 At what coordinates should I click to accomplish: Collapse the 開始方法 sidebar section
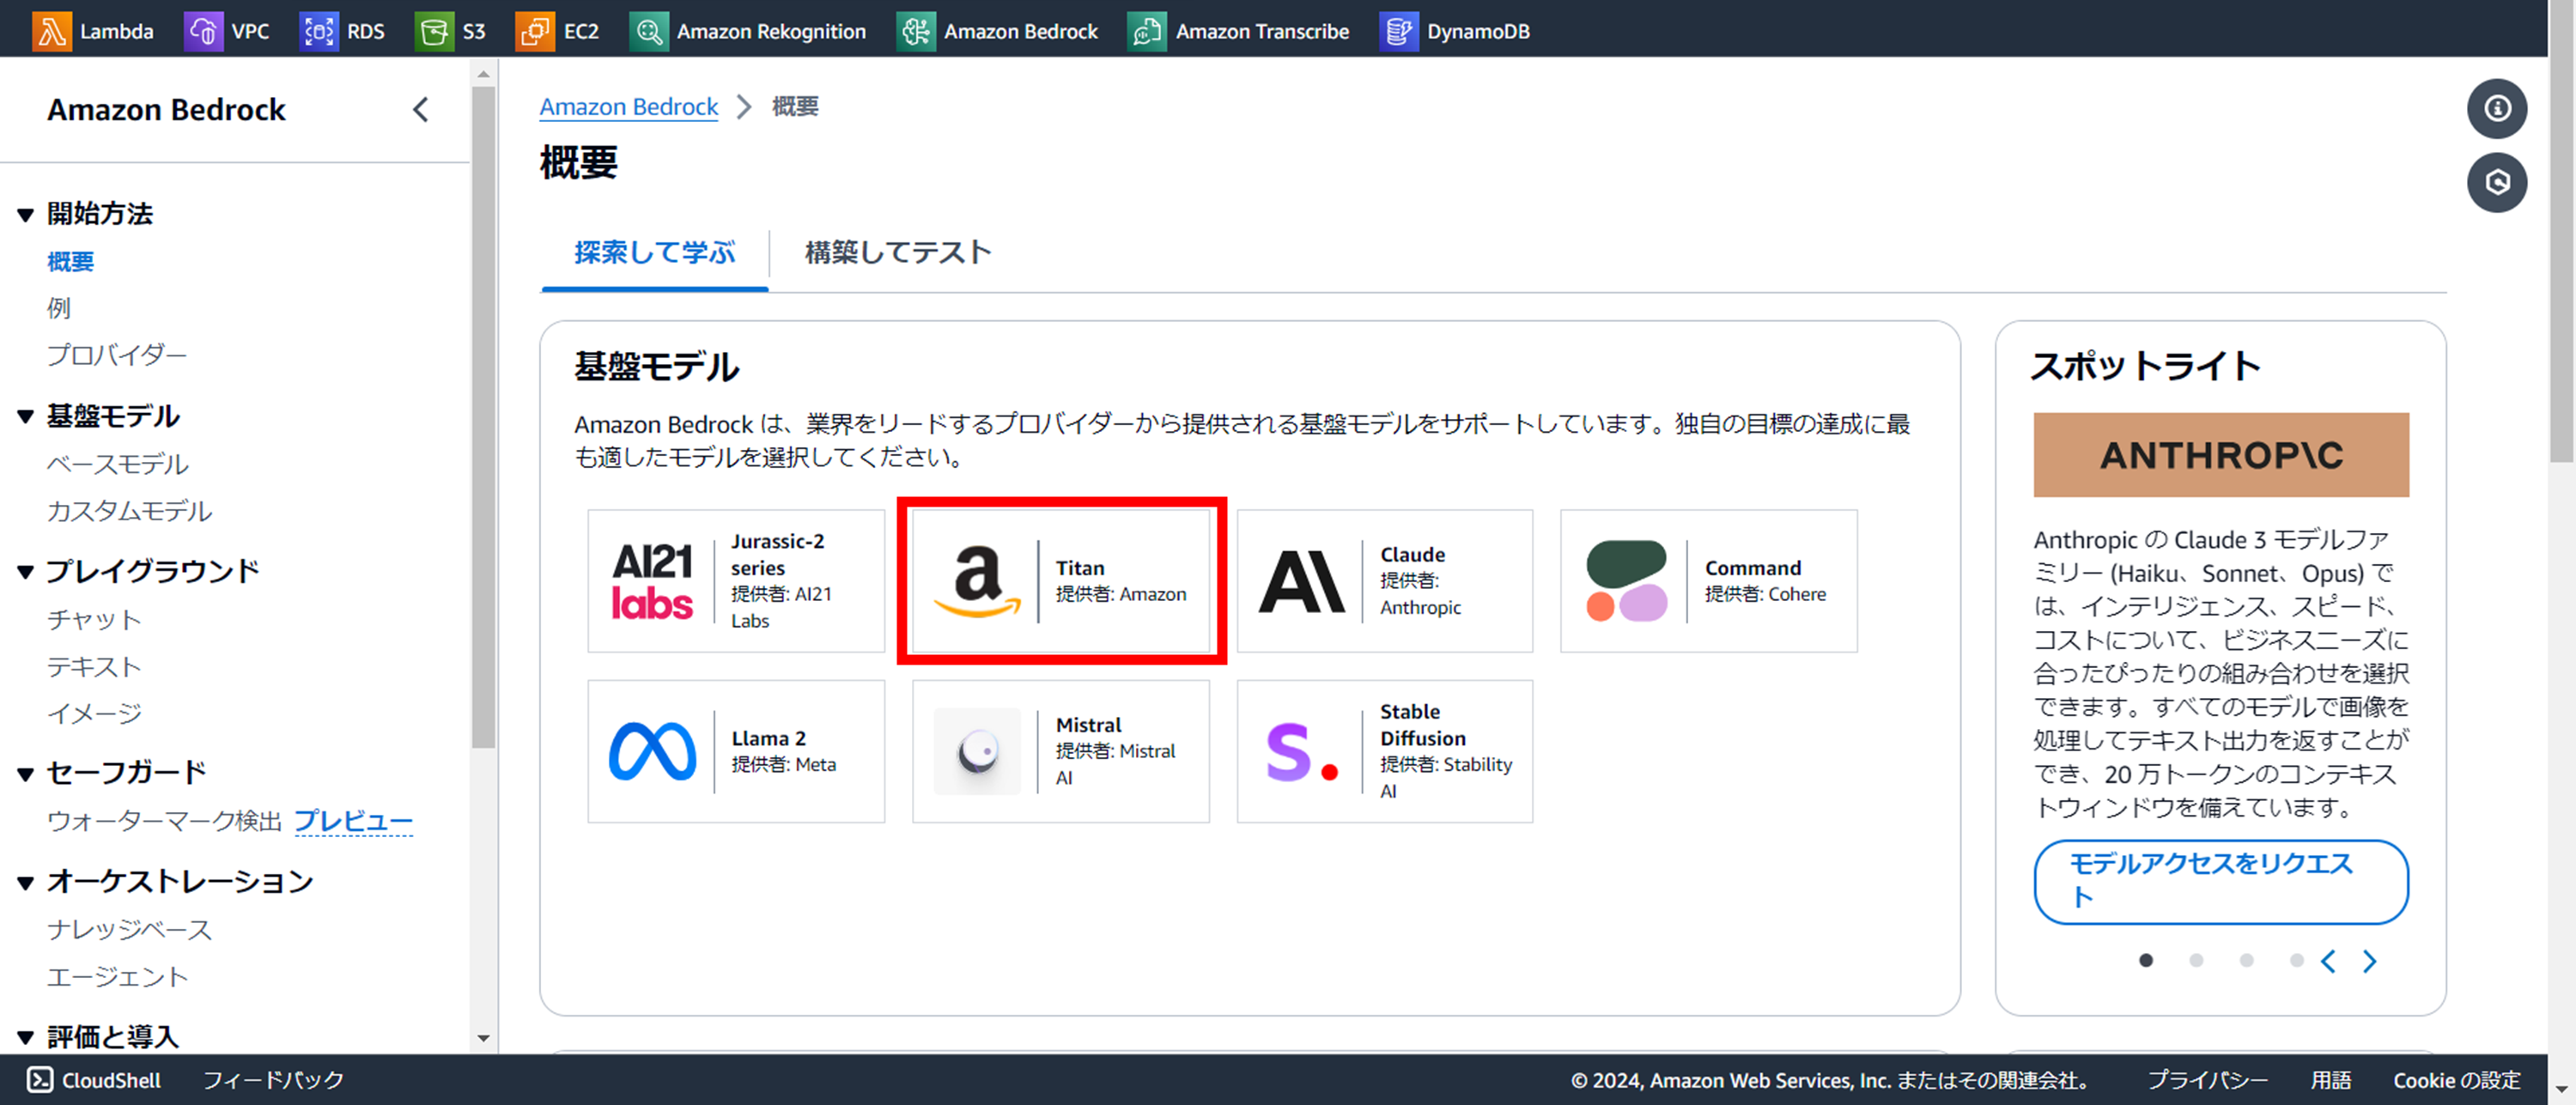coord(26,214)
